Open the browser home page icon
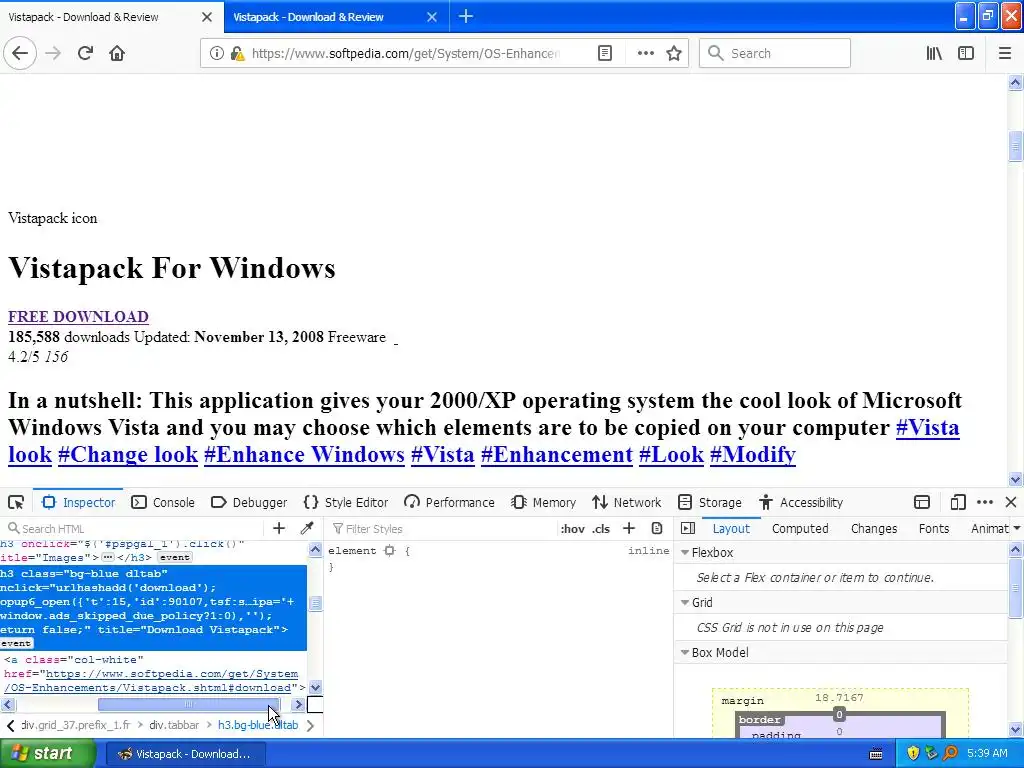 [x=117, y=53]
